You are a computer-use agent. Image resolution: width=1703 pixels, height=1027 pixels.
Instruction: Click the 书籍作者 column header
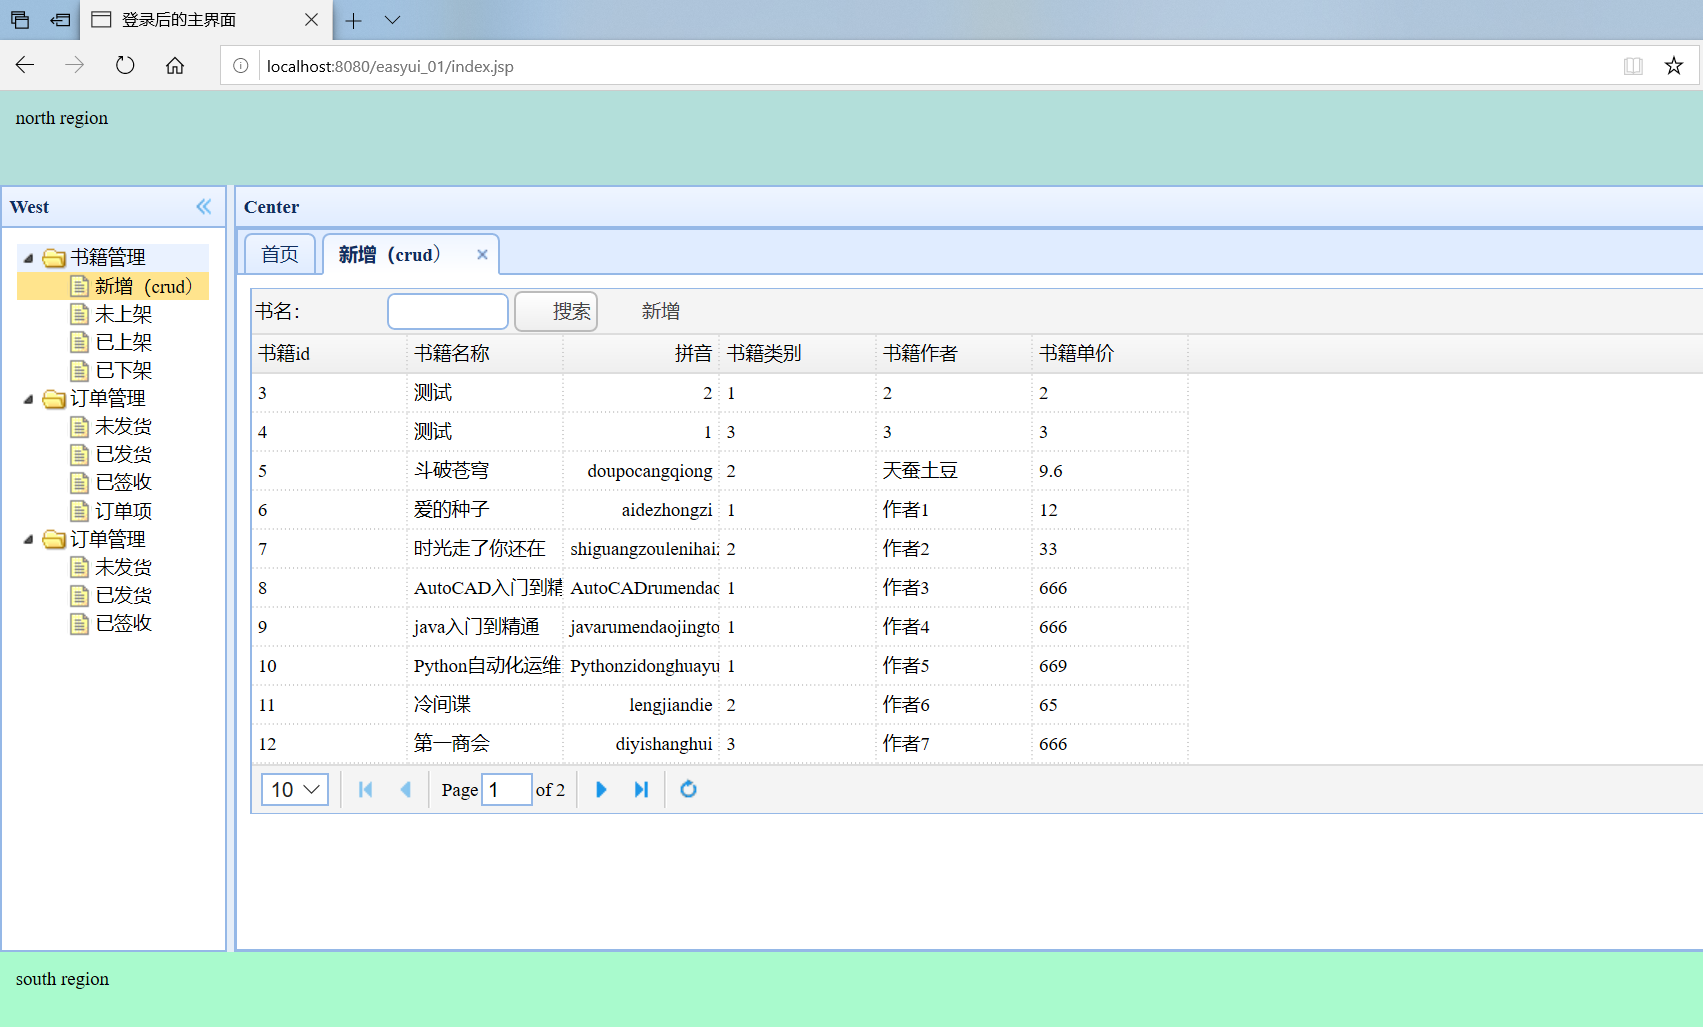point(953,354)
